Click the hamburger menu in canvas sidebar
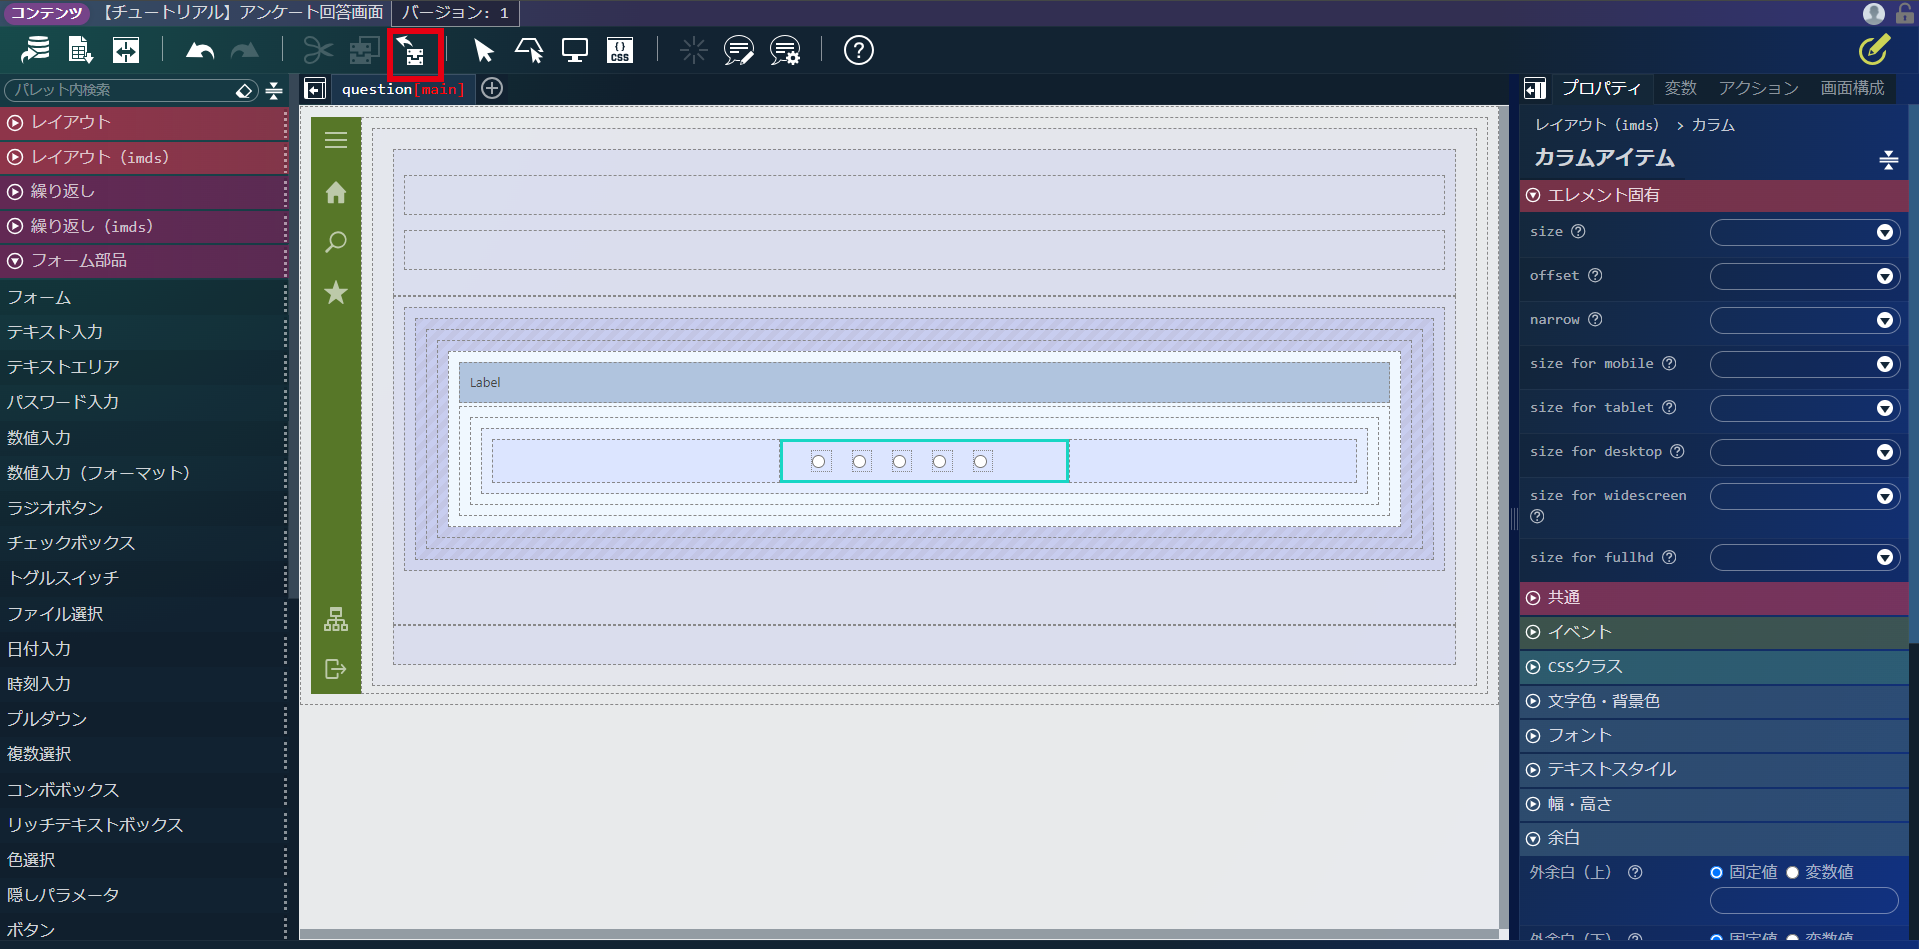1919x949 pixels. 336,140
